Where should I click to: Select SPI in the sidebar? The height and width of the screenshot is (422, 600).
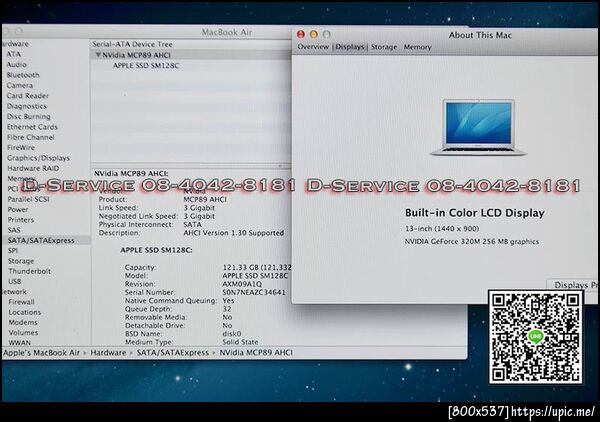point(13,251)
